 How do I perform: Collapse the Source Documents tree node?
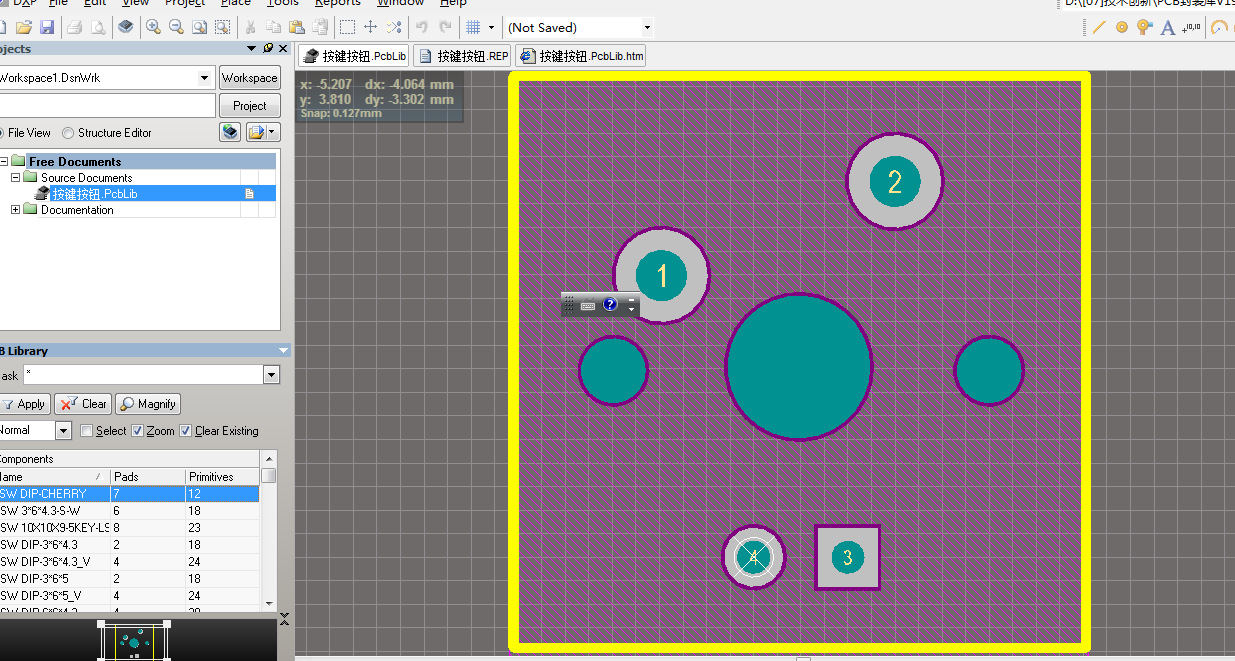click(x=15, y=177)
